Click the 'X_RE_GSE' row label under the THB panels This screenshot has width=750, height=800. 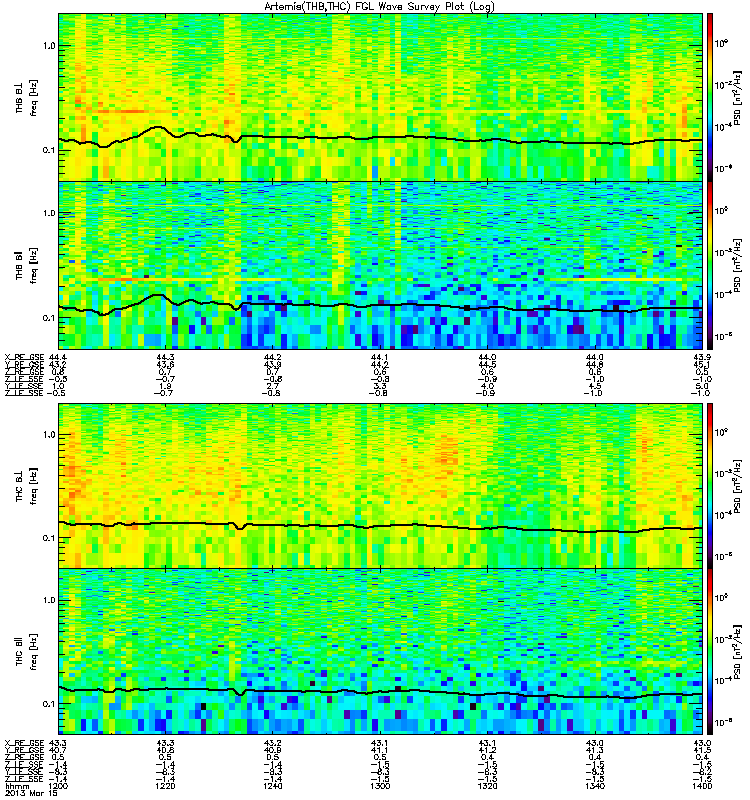click(x=24, y=357)
